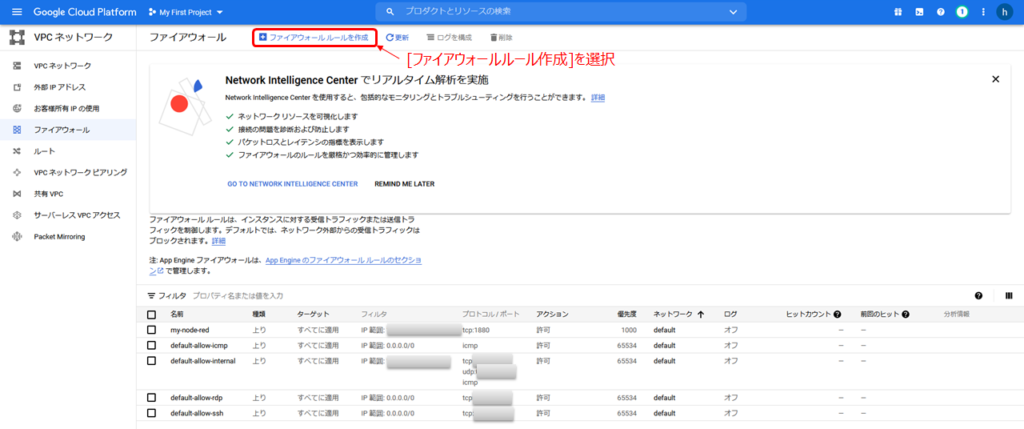
Task: Click the user account avatar 'h'
Action: pos(1006,12)
